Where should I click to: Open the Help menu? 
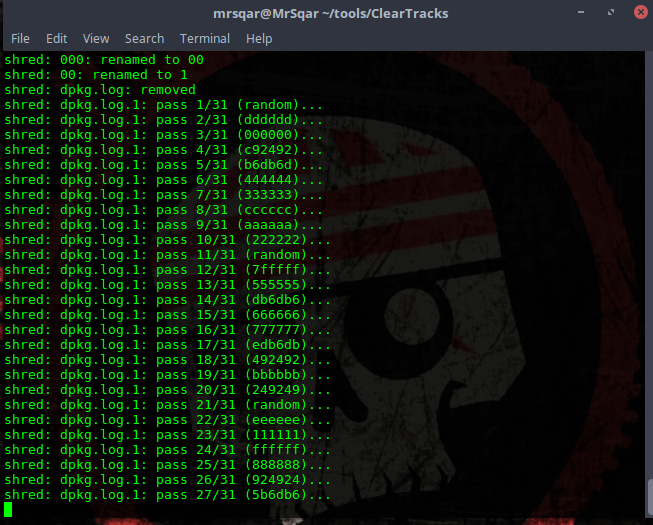(x=259, y=38)
